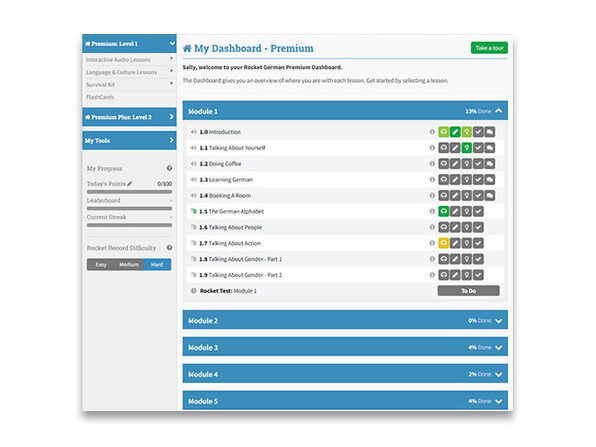Click the pencil icon for 1.4 Booking A Room
The width and height of the screenshot is (596, 447).
click(x=455, y=195)
